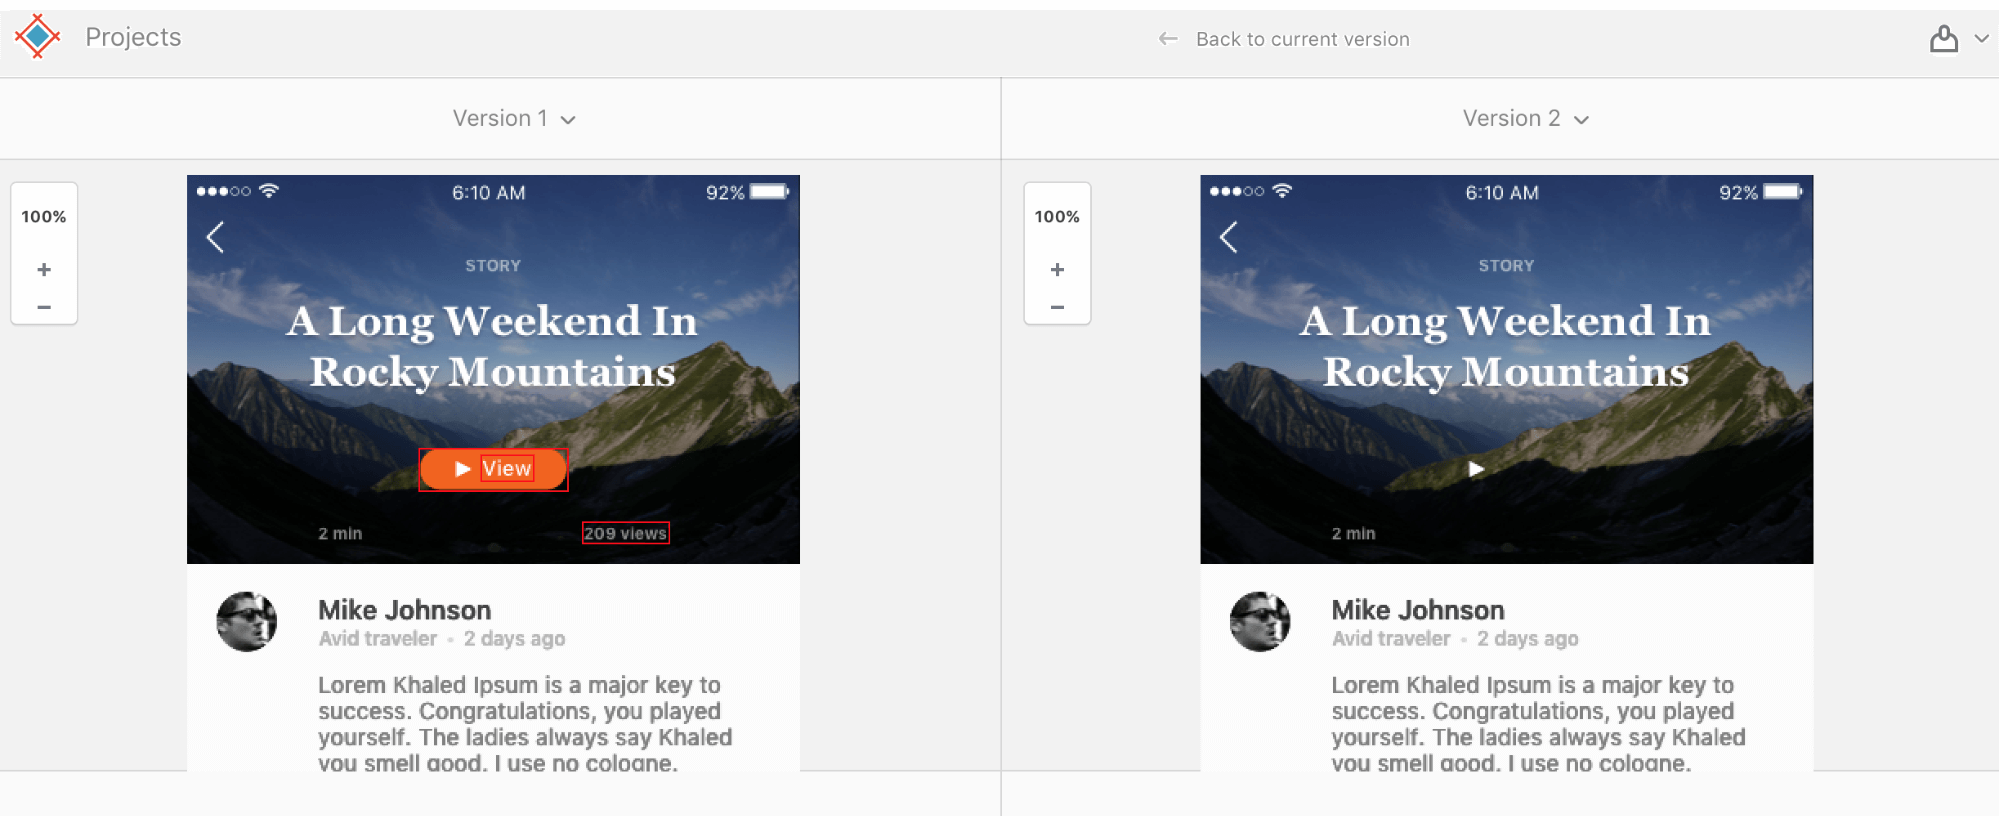Image resolution: width=1999 pixels, height=816 pixels.
Task: Click the Mike Johnson name in Version 1
Action: [x=404, y=610]
